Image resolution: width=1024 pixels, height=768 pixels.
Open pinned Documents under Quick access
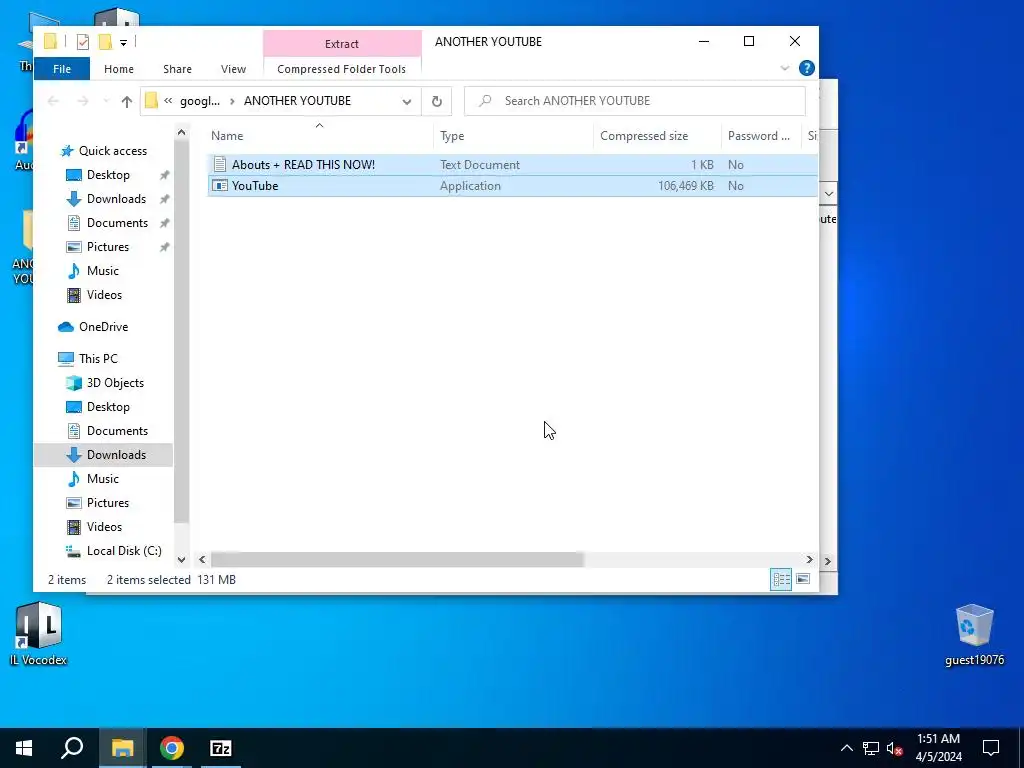click(x=117, y=223)
